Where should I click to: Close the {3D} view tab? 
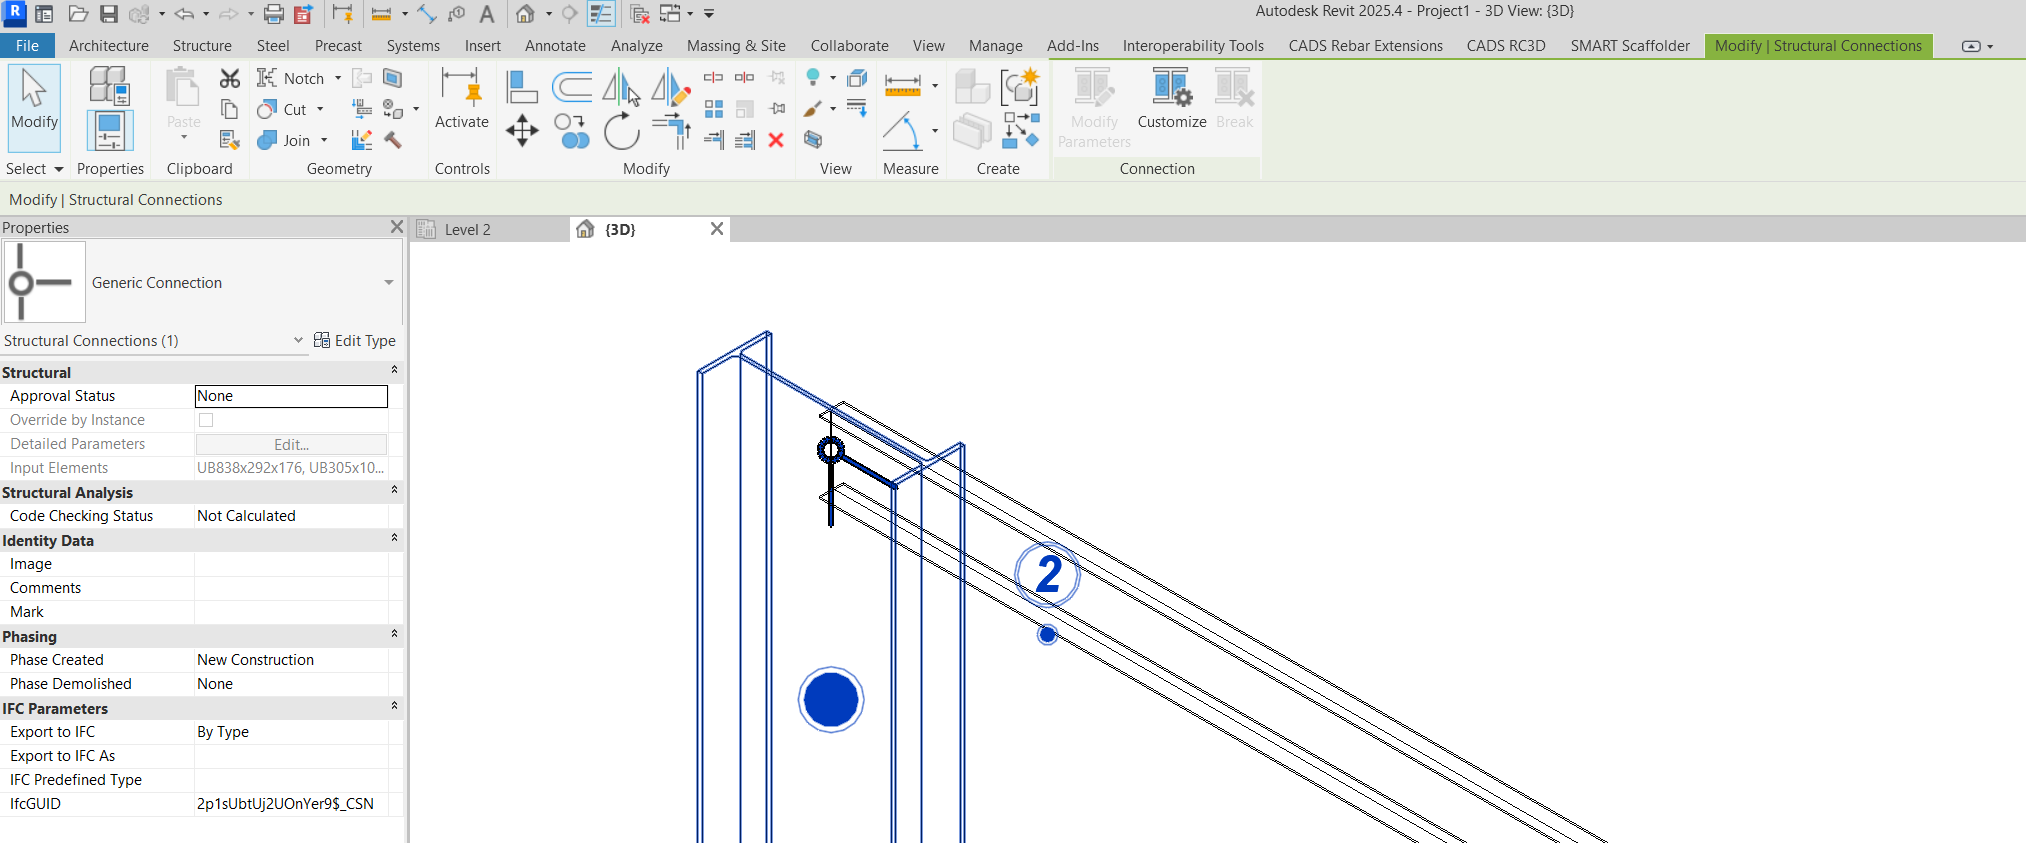click(x=717, y=229)
